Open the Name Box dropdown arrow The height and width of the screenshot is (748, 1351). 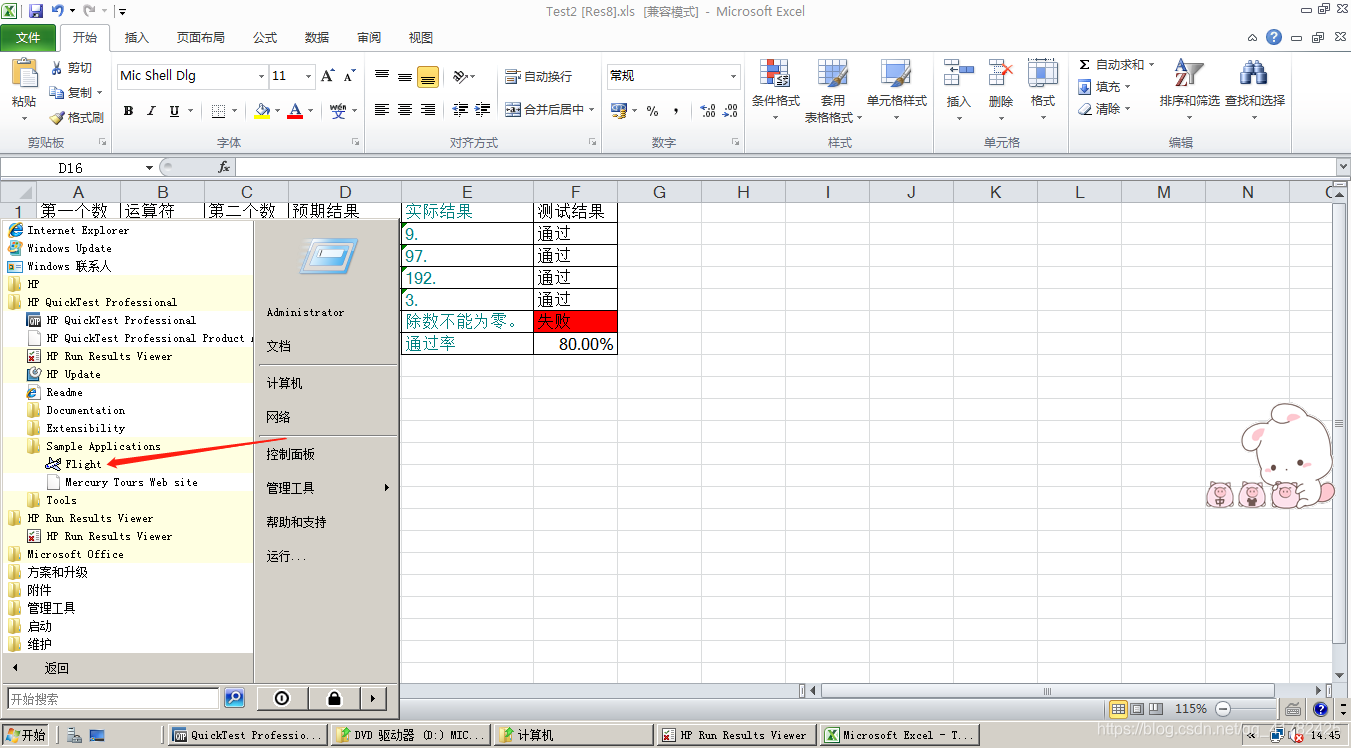pyautogui.click(x=150, y=168)
